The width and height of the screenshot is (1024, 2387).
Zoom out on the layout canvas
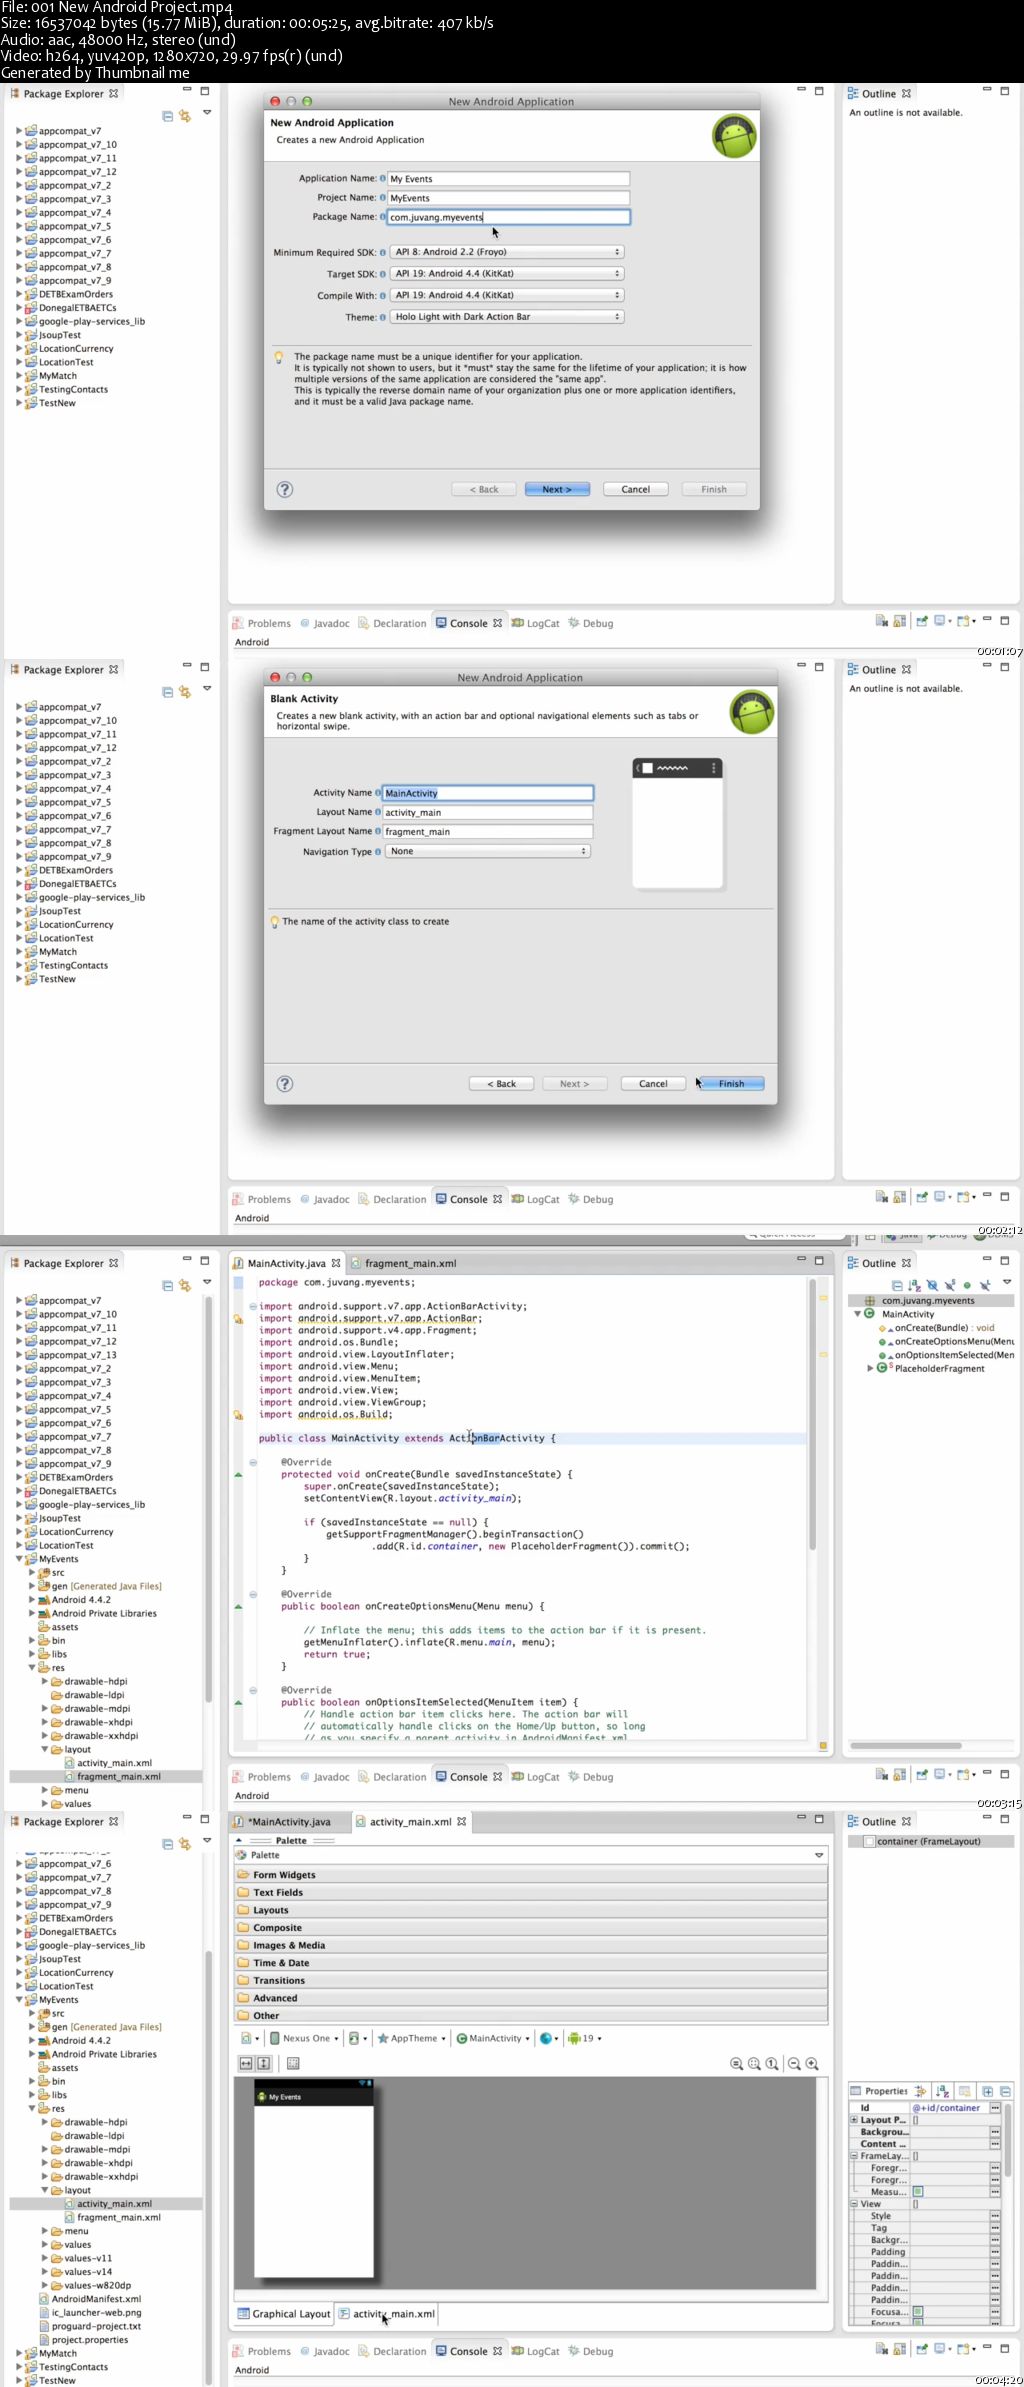[794, 2063]
